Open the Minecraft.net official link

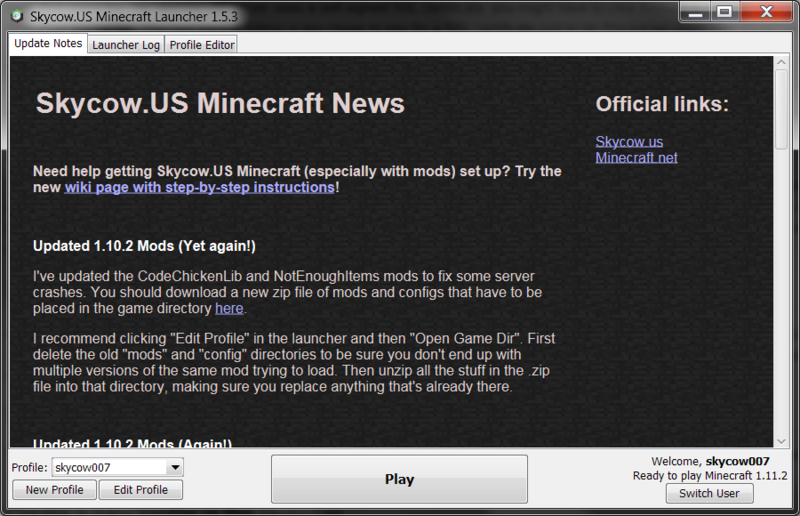tap(636, 157)
